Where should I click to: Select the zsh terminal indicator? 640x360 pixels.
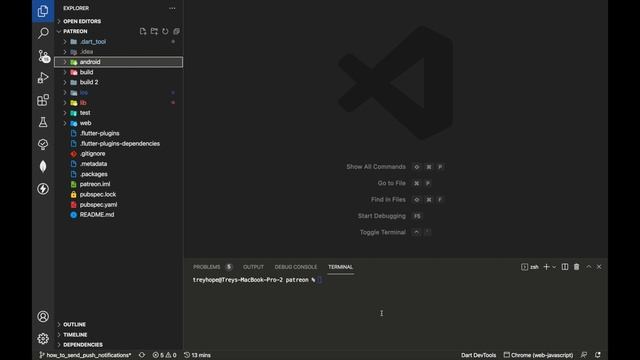point(529,267)
